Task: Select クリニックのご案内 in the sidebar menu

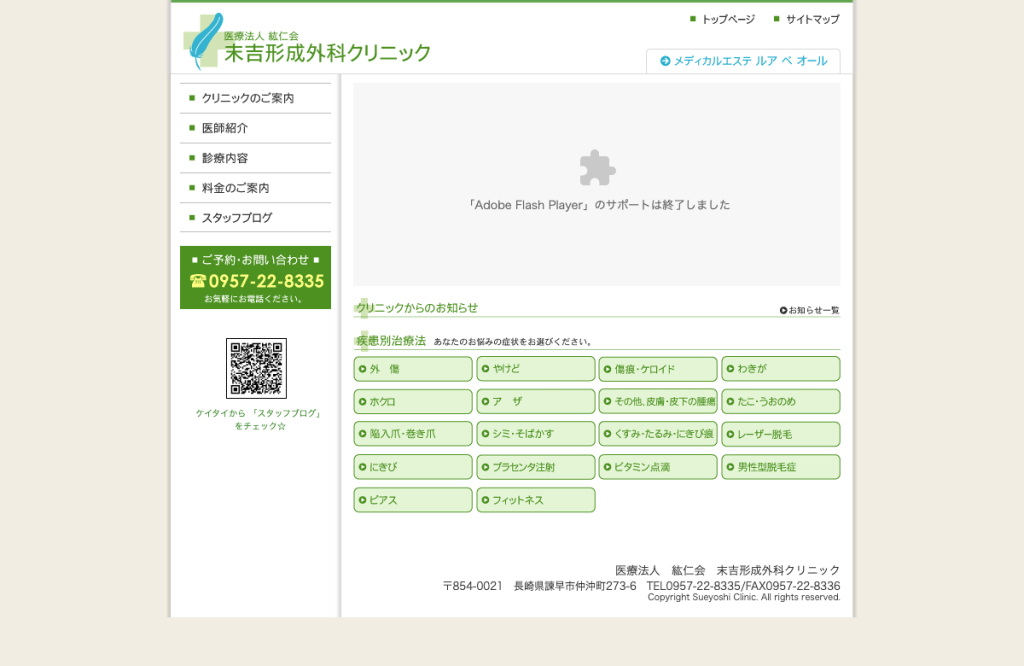Action: [x=255, y=98]
